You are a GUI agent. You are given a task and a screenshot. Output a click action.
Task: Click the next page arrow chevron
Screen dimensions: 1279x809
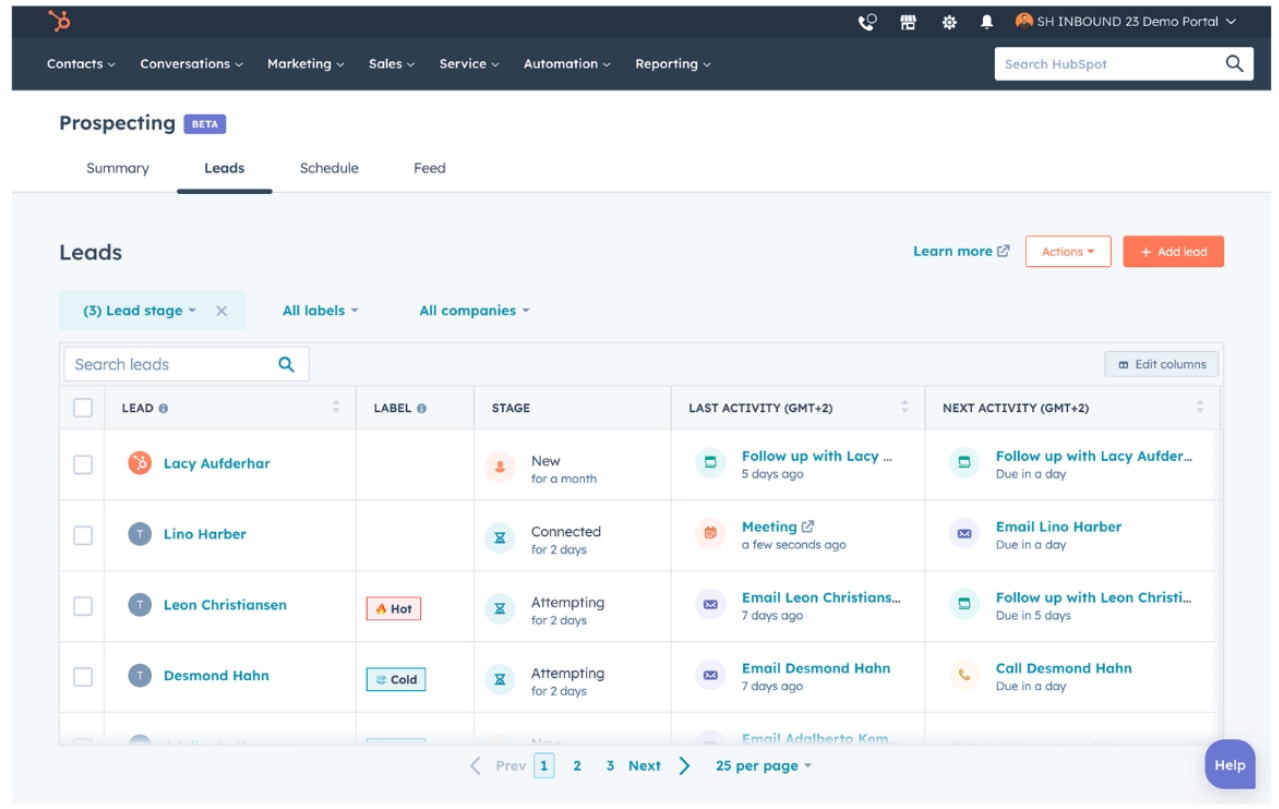tap(684, 766)
